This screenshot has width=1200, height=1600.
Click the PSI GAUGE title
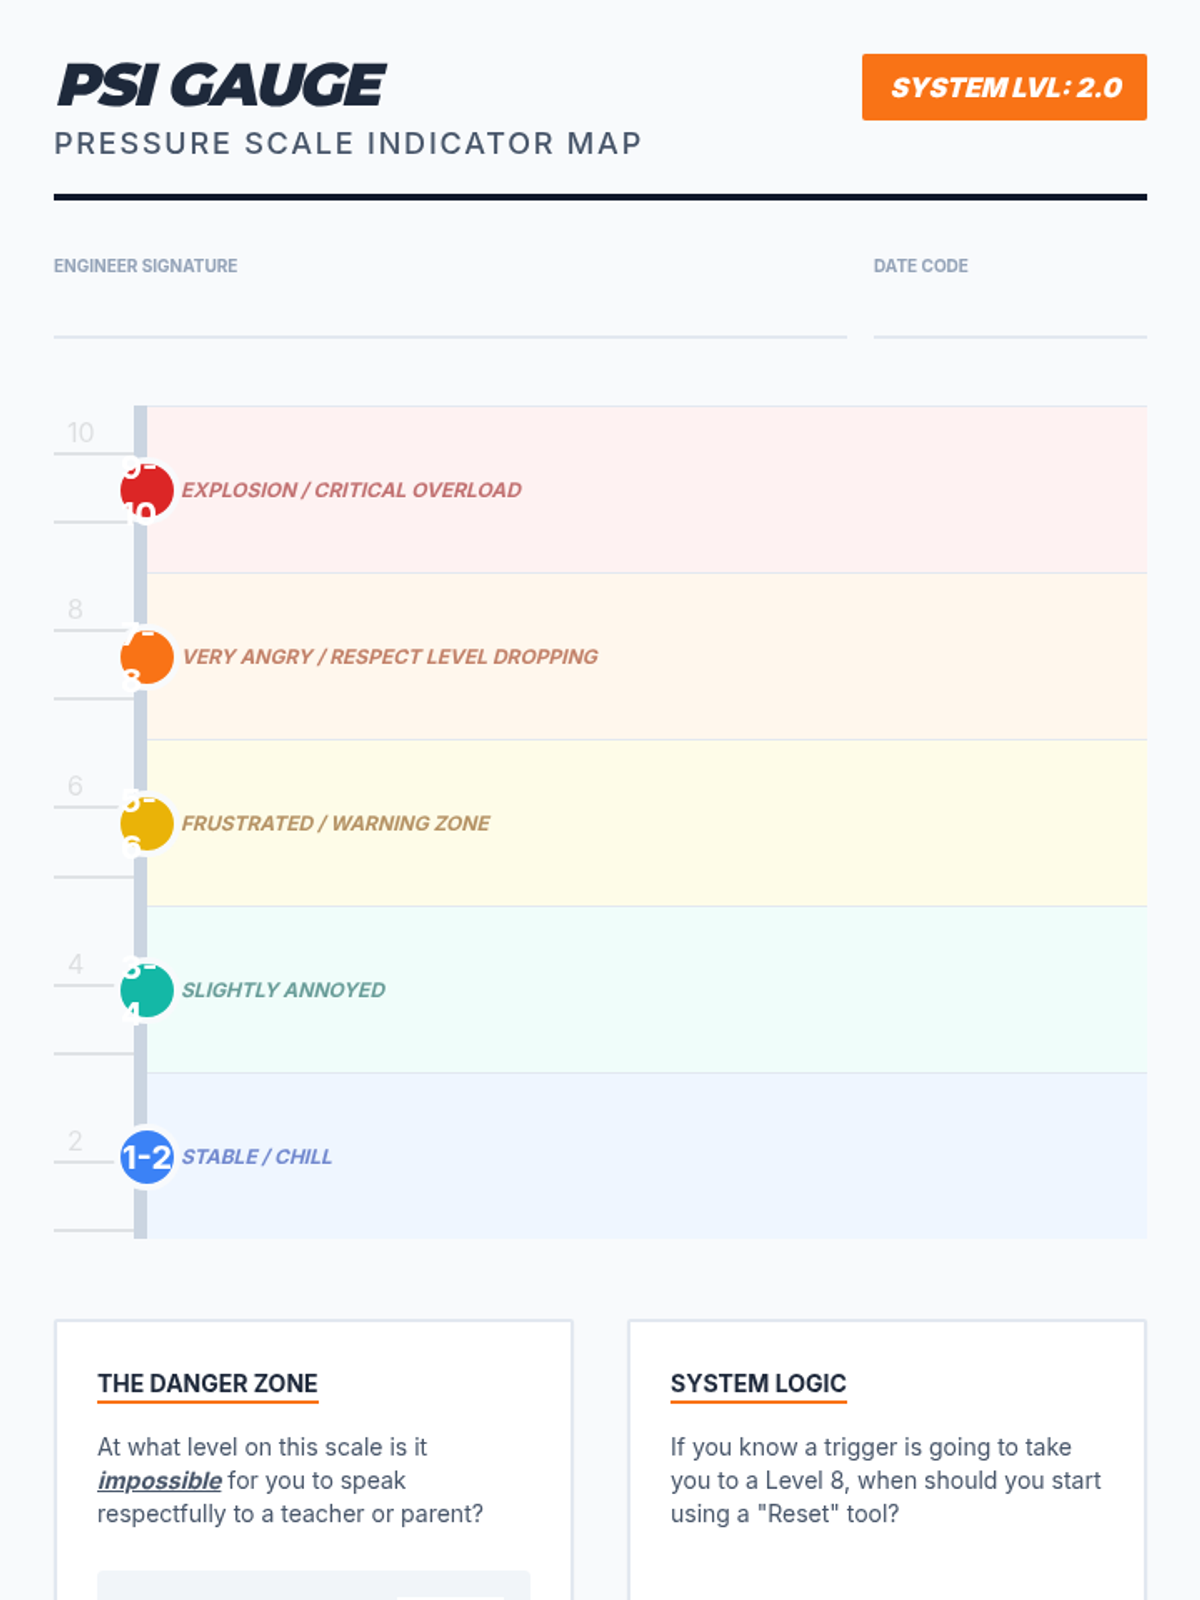221,85
